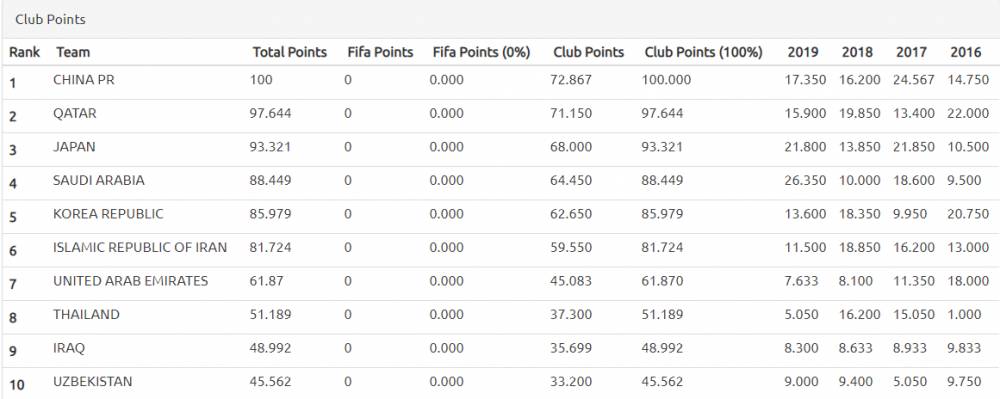Select the CHINA PR team row

pyautogui.click(x=500, y=82)
